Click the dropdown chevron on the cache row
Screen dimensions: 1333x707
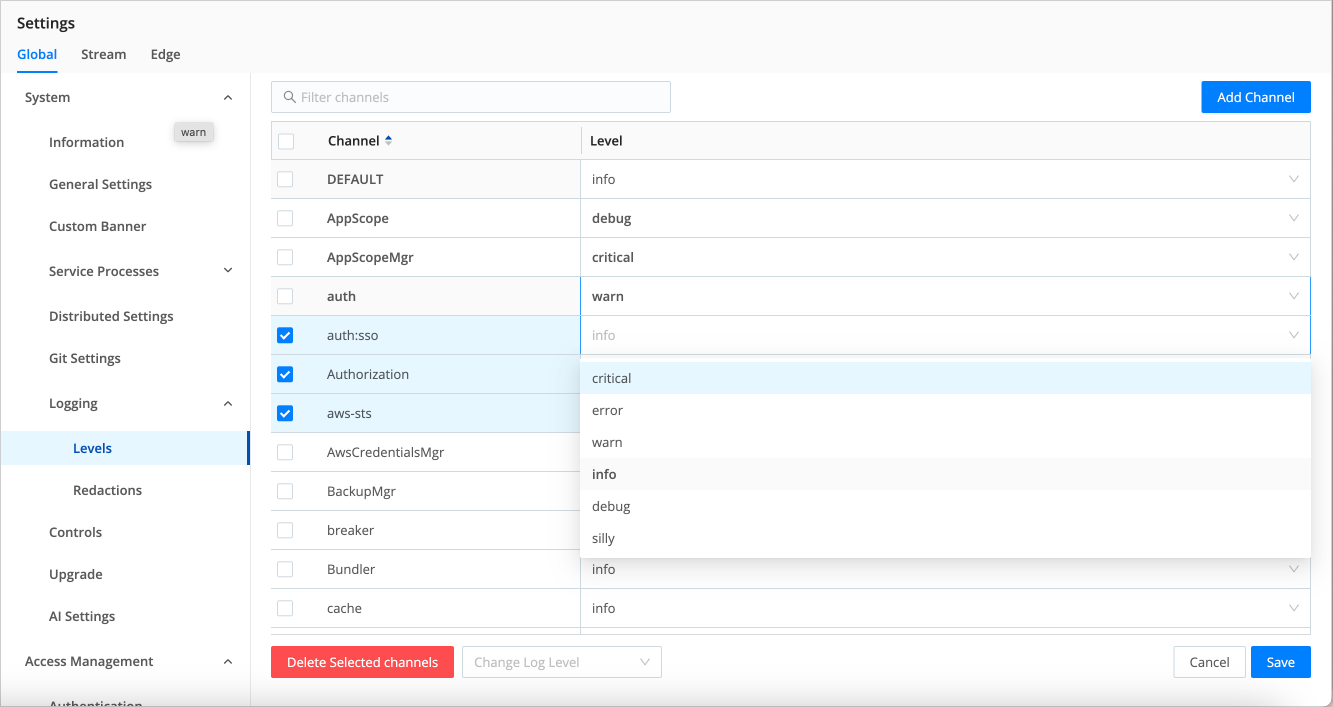tap(1294, 608)
